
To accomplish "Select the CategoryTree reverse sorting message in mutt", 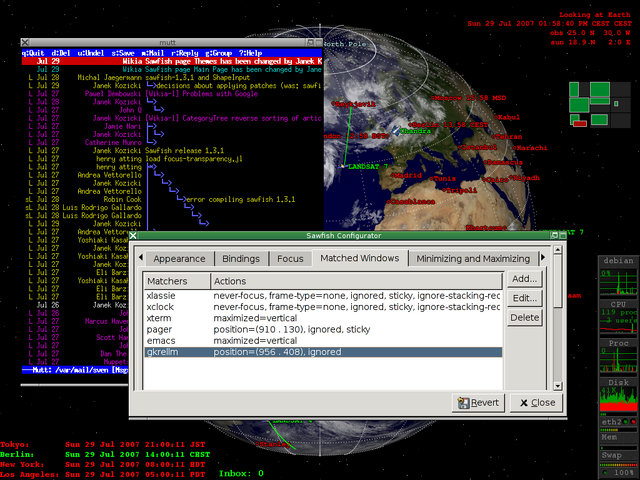I will (x=172, y=118).
